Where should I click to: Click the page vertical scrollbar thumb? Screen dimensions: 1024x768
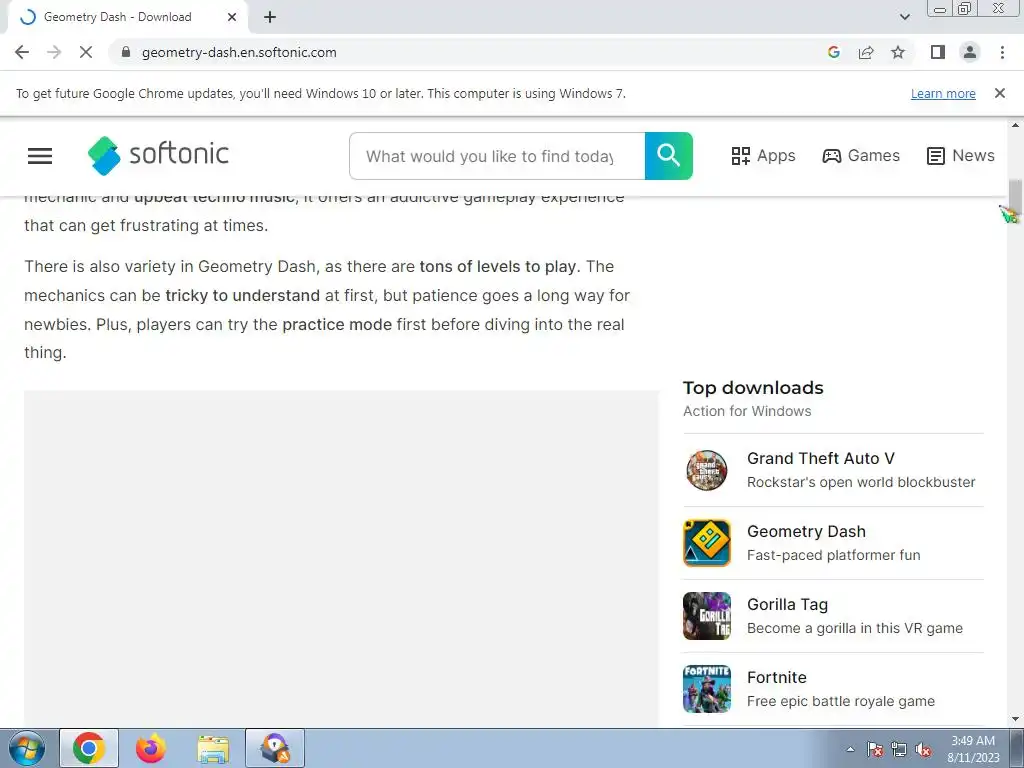(x=1015, y=195)
